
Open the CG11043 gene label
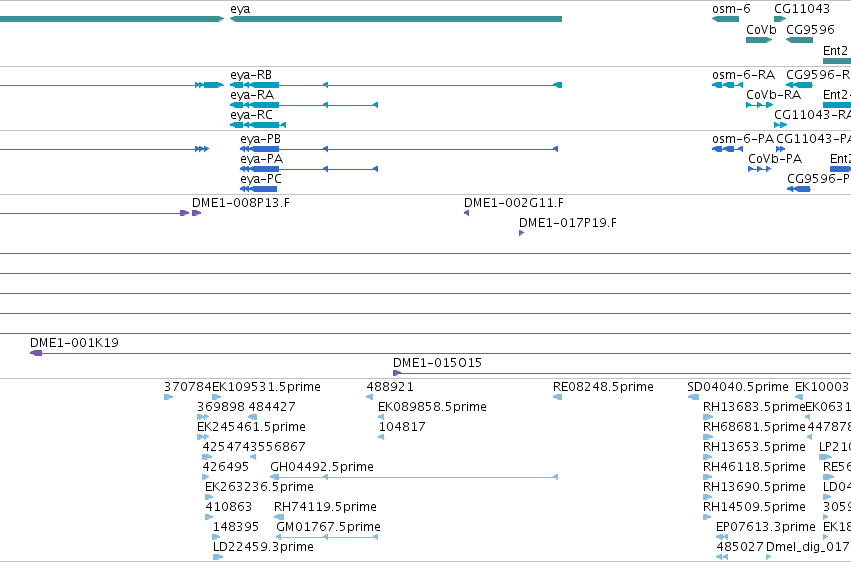802,9
